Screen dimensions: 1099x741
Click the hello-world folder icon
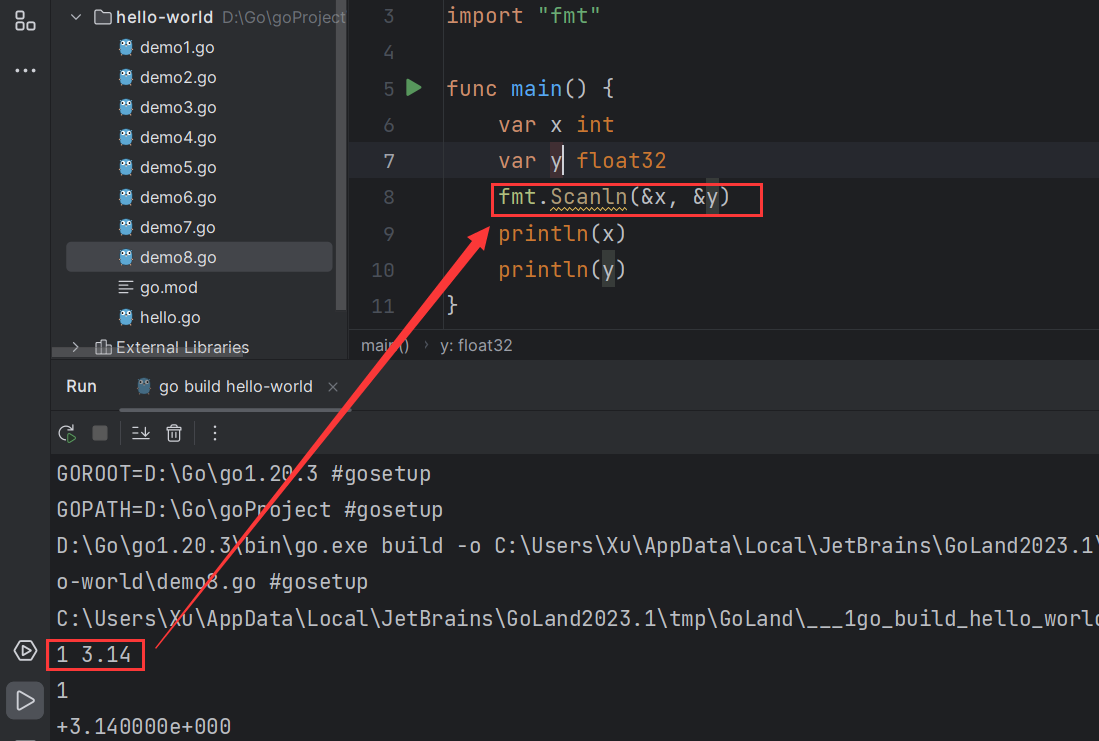coord(102,17)
